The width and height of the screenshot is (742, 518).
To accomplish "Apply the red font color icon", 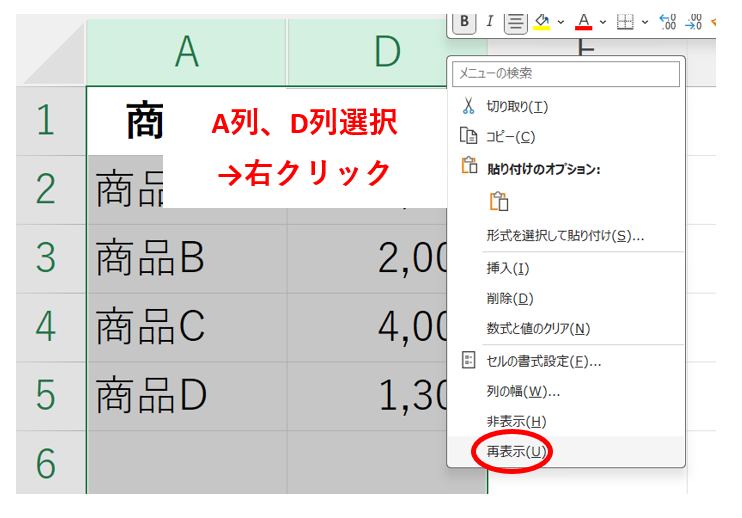I will (x=584, y=21).
